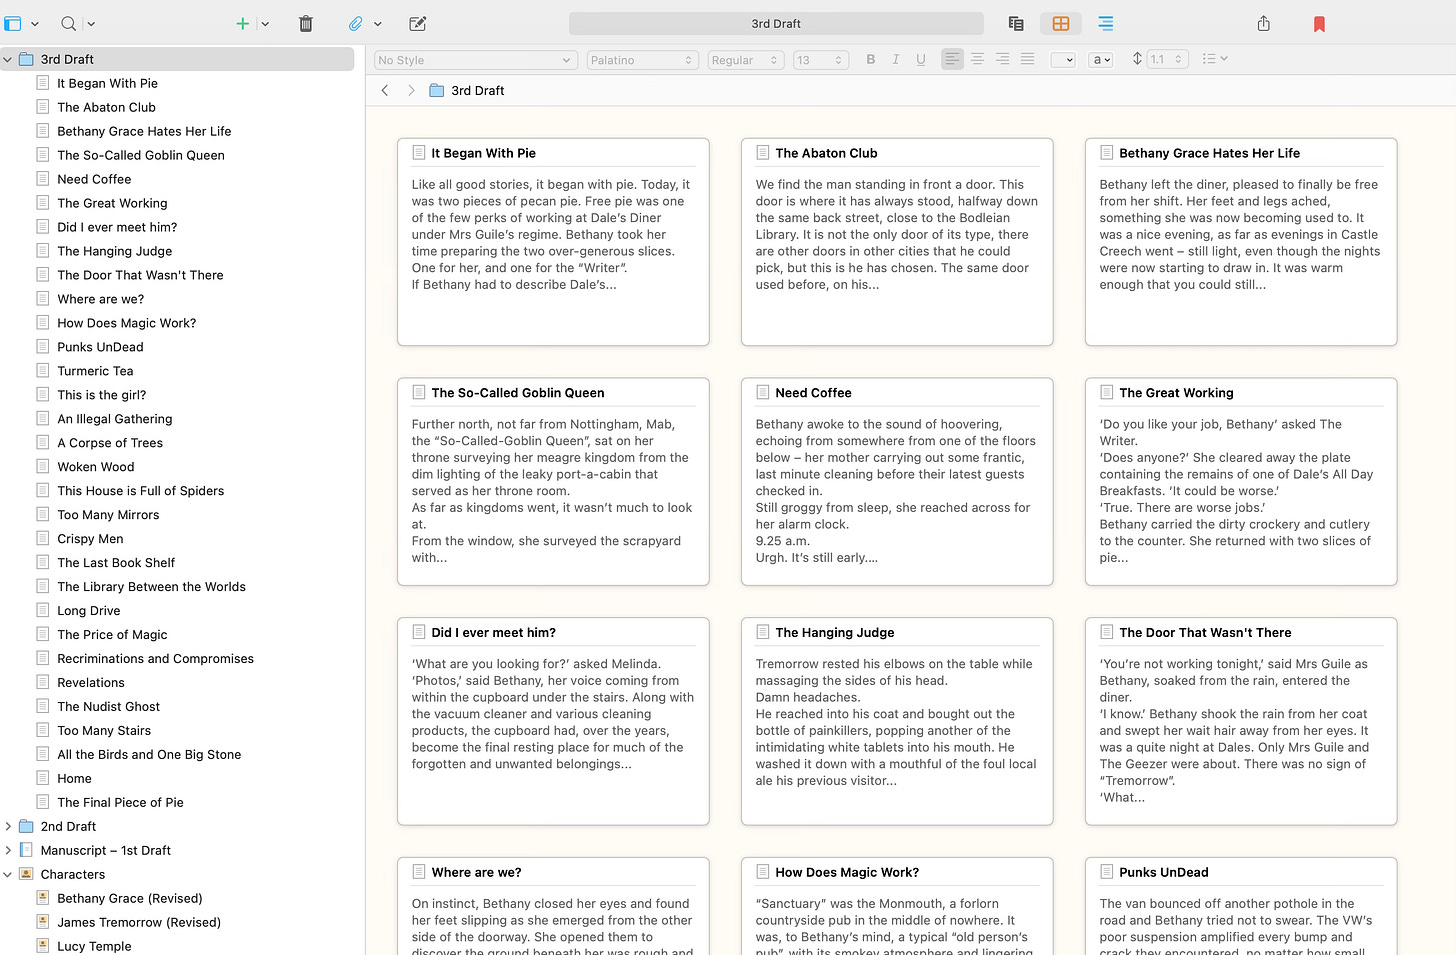Click the red bookmark icon in the toolbar

[x=1318, y=23]
